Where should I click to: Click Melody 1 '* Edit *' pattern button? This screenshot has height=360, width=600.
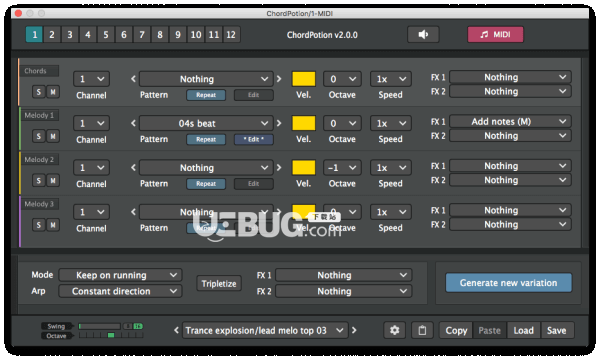click(254, 139)
